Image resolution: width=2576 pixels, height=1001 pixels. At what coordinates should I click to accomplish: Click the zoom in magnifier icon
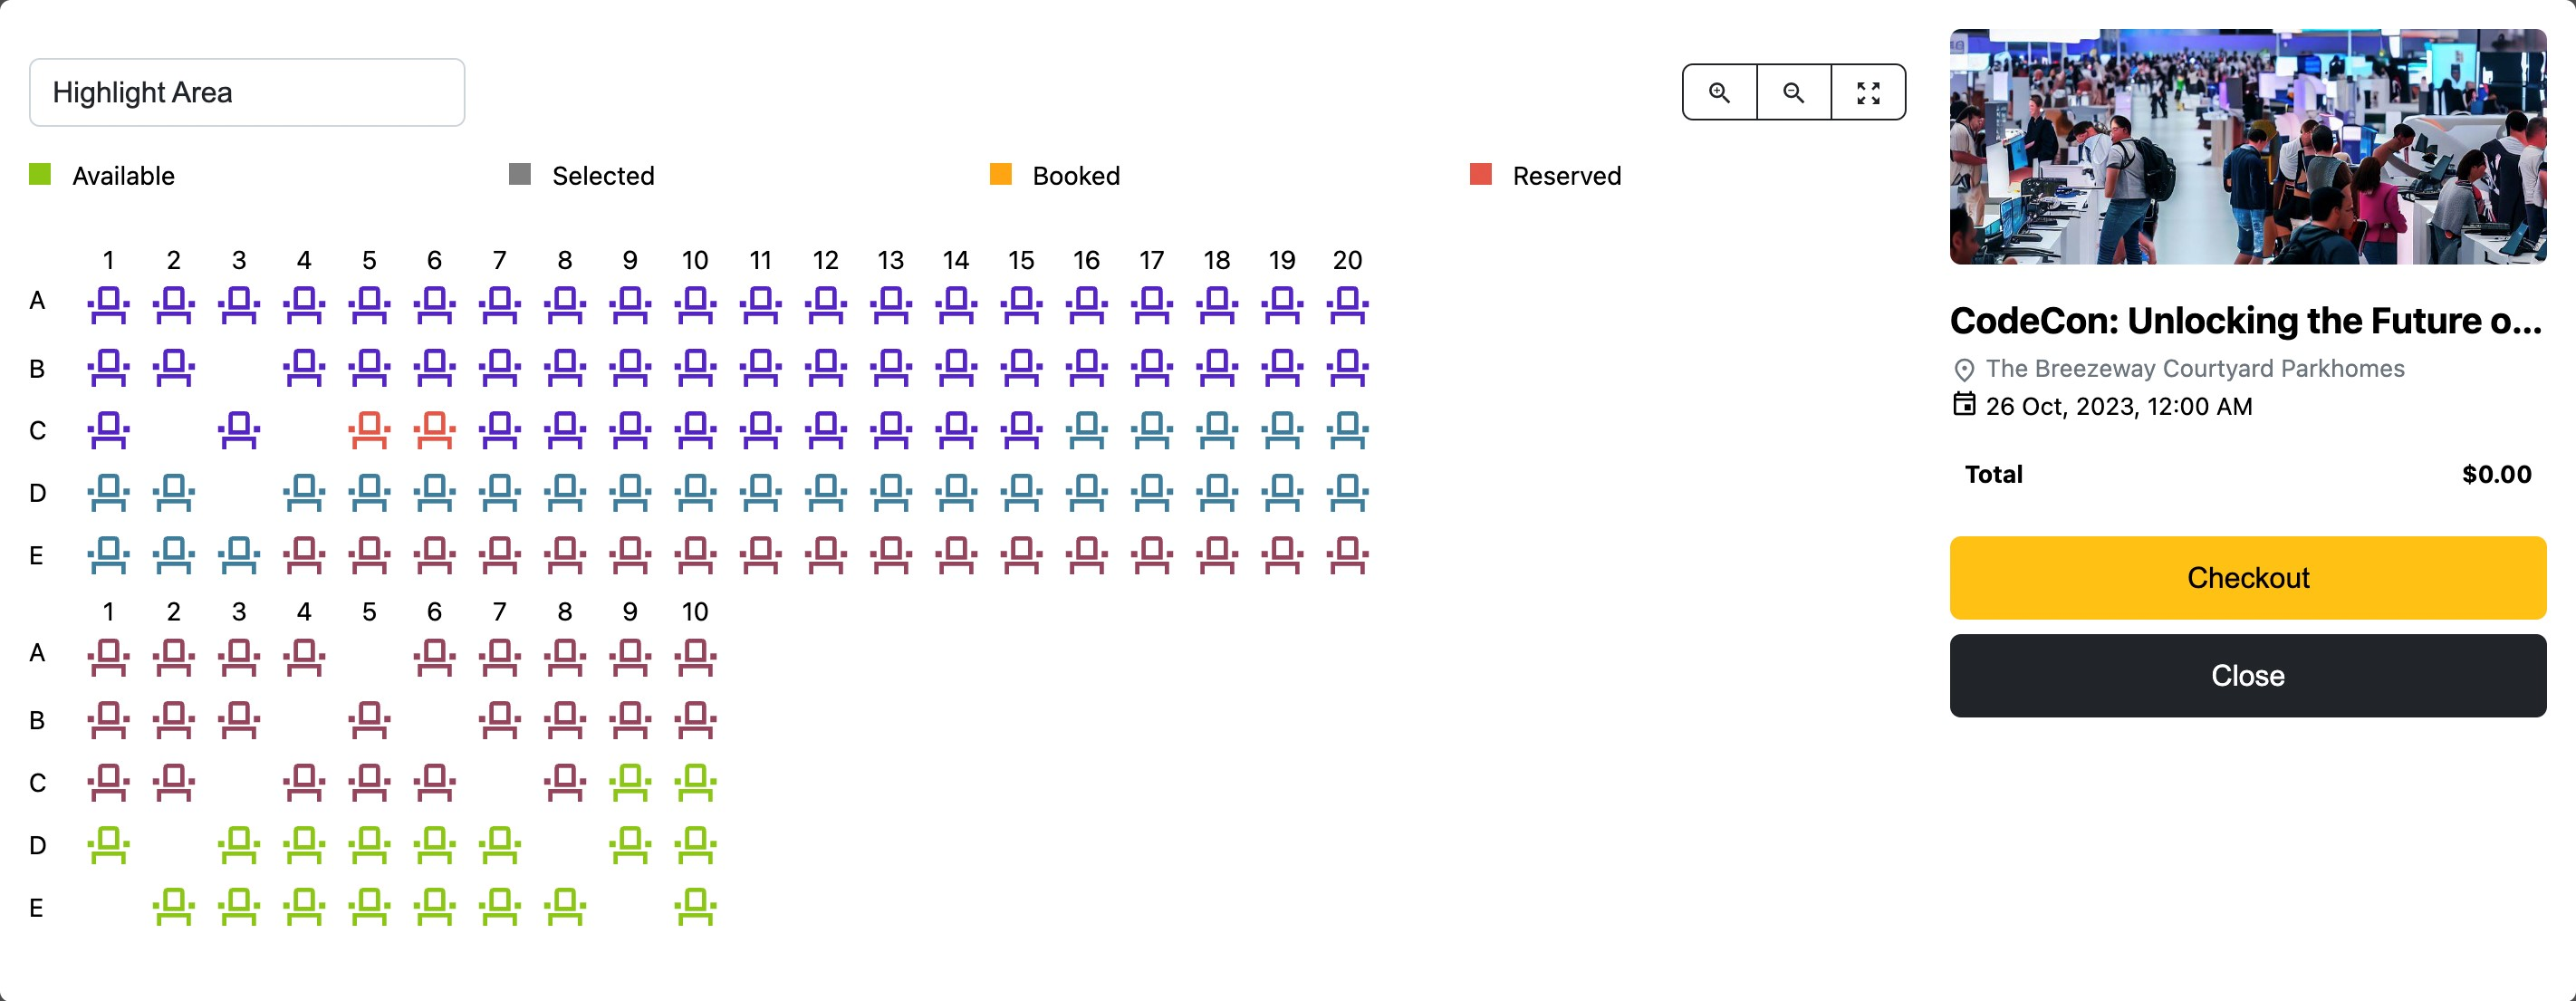tap(1719, 92)
